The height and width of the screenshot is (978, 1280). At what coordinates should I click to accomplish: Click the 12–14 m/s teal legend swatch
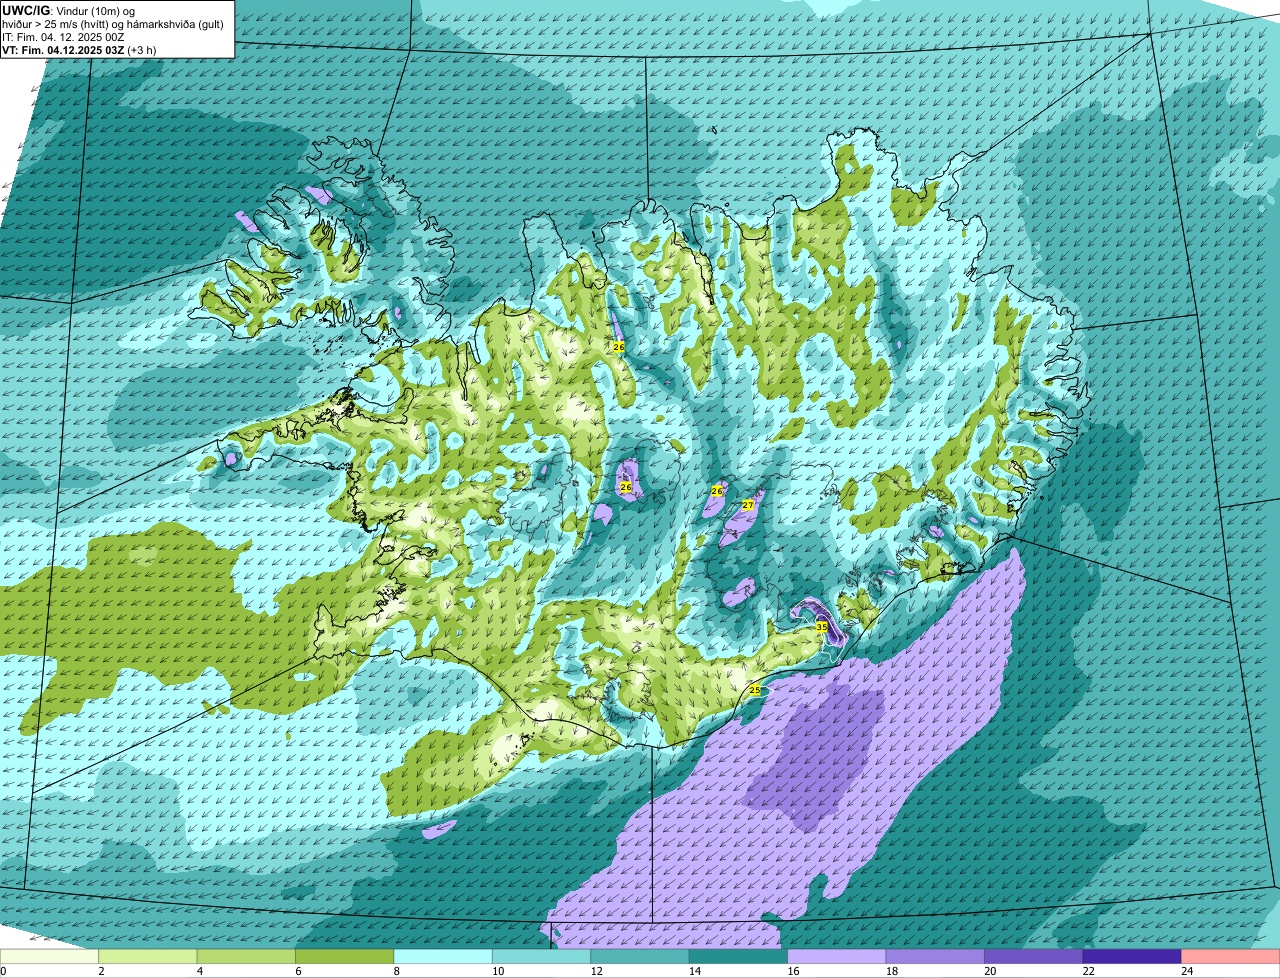pyautogui.click(x=640, y=956)
